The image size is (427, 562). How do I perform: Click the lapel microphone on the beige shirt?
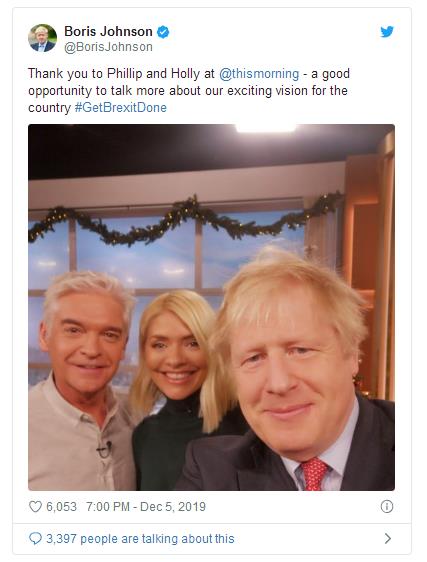(x=104, y=449)
